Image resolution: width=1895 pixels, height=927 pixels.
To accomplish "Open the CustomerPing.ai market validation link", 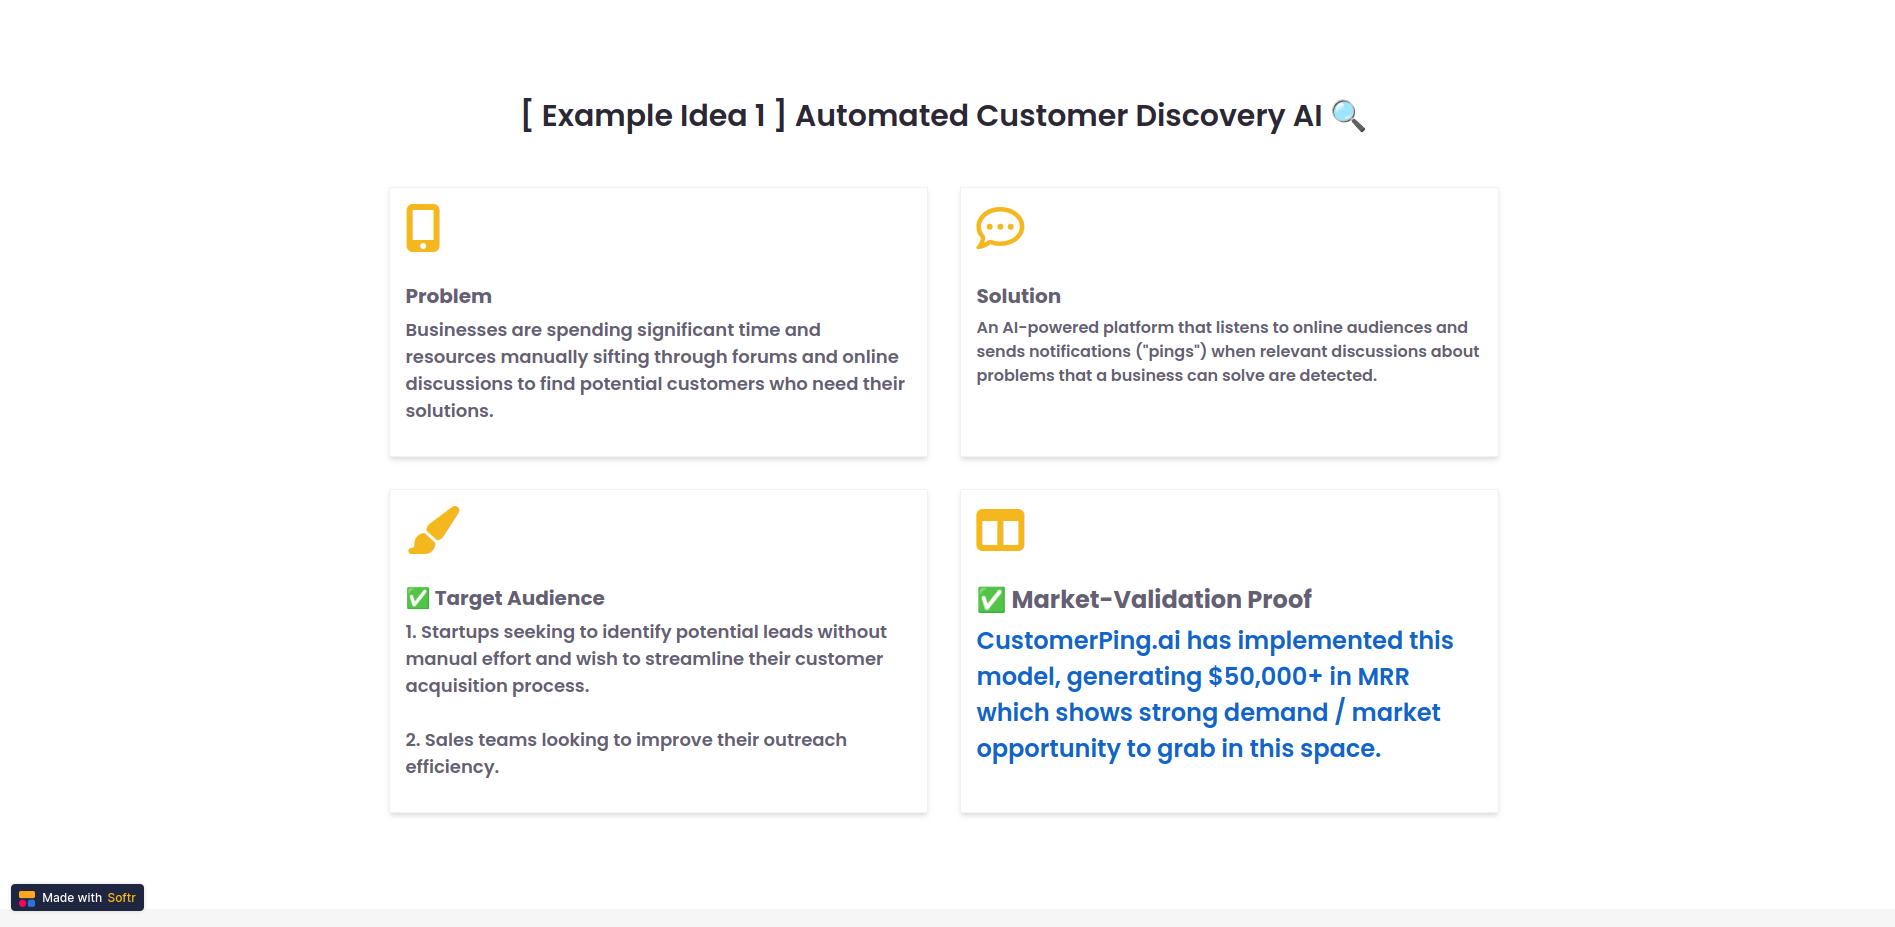I will click(x=1214, y=694).
